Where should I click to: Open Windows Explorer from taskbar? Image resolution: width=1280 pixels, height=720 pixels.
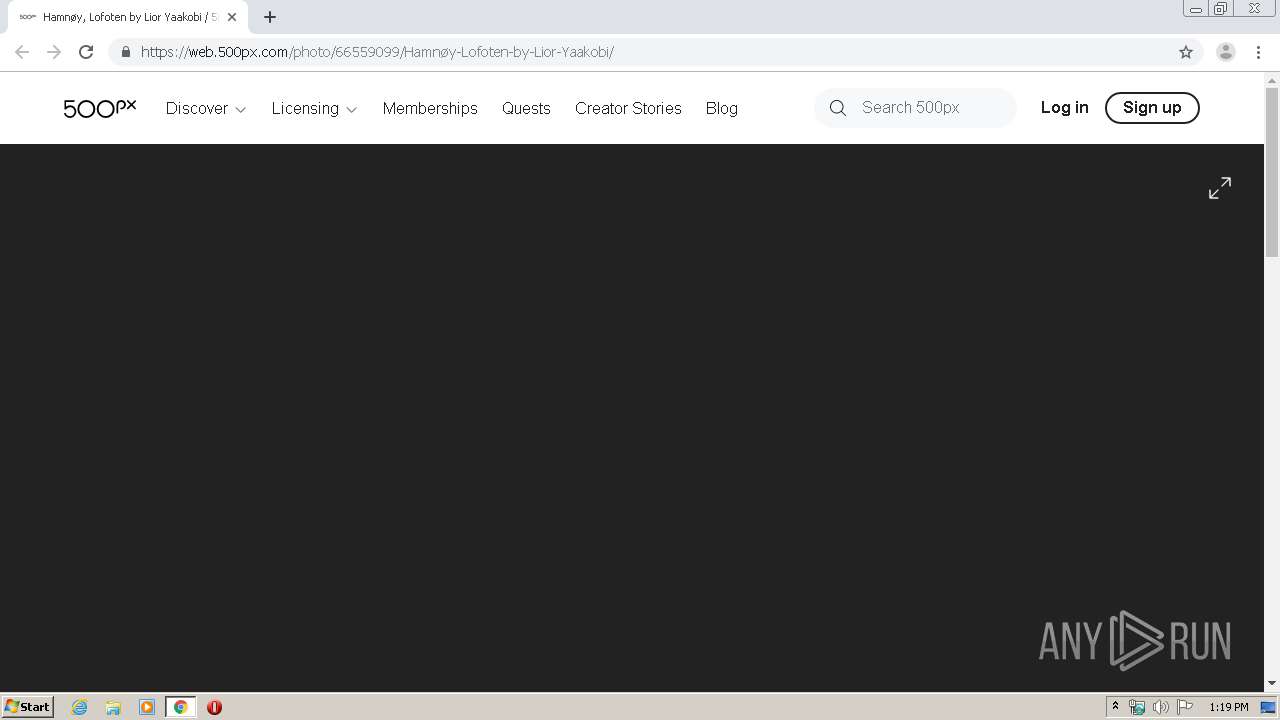point(113,707)
